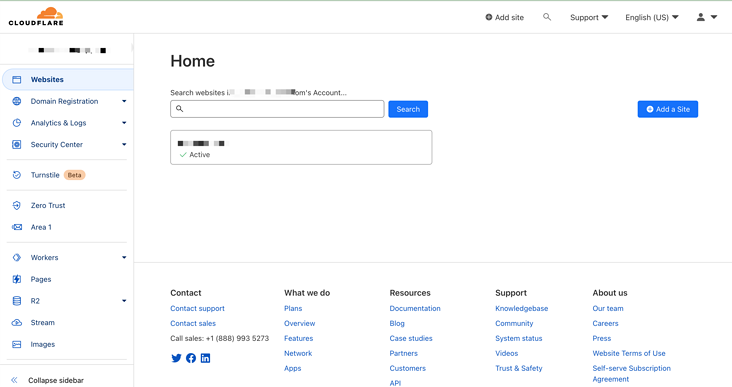Click Collapse sidebar text

tap(56, 380)
